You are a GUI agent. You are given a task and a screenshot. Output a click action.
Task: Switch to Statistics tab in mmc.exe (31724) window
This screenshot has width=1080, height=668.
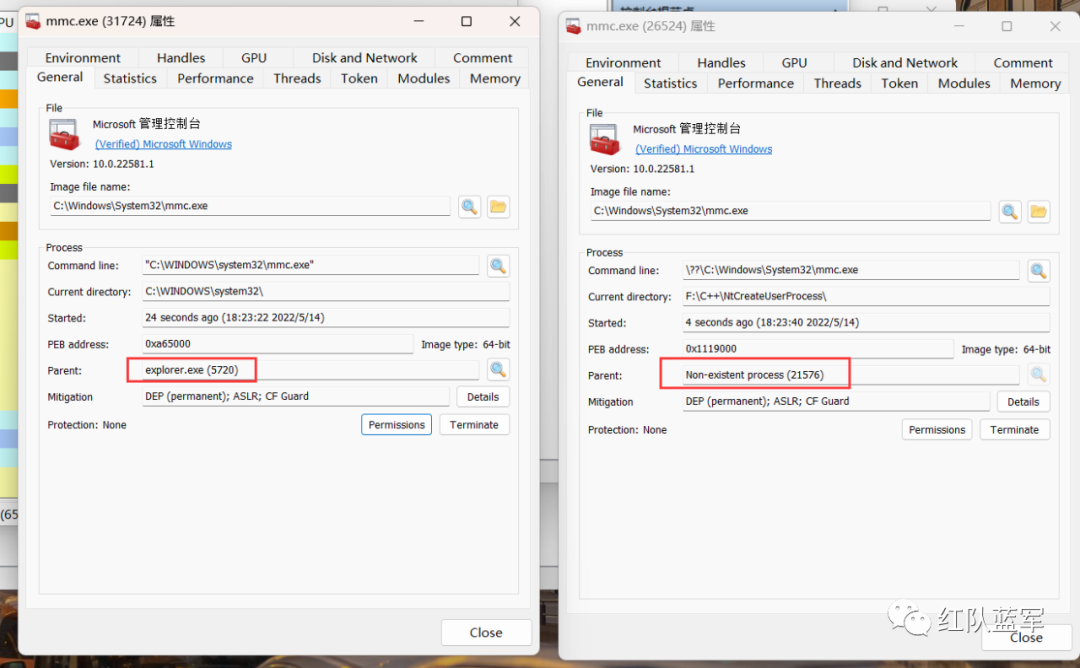coord(130,79)
